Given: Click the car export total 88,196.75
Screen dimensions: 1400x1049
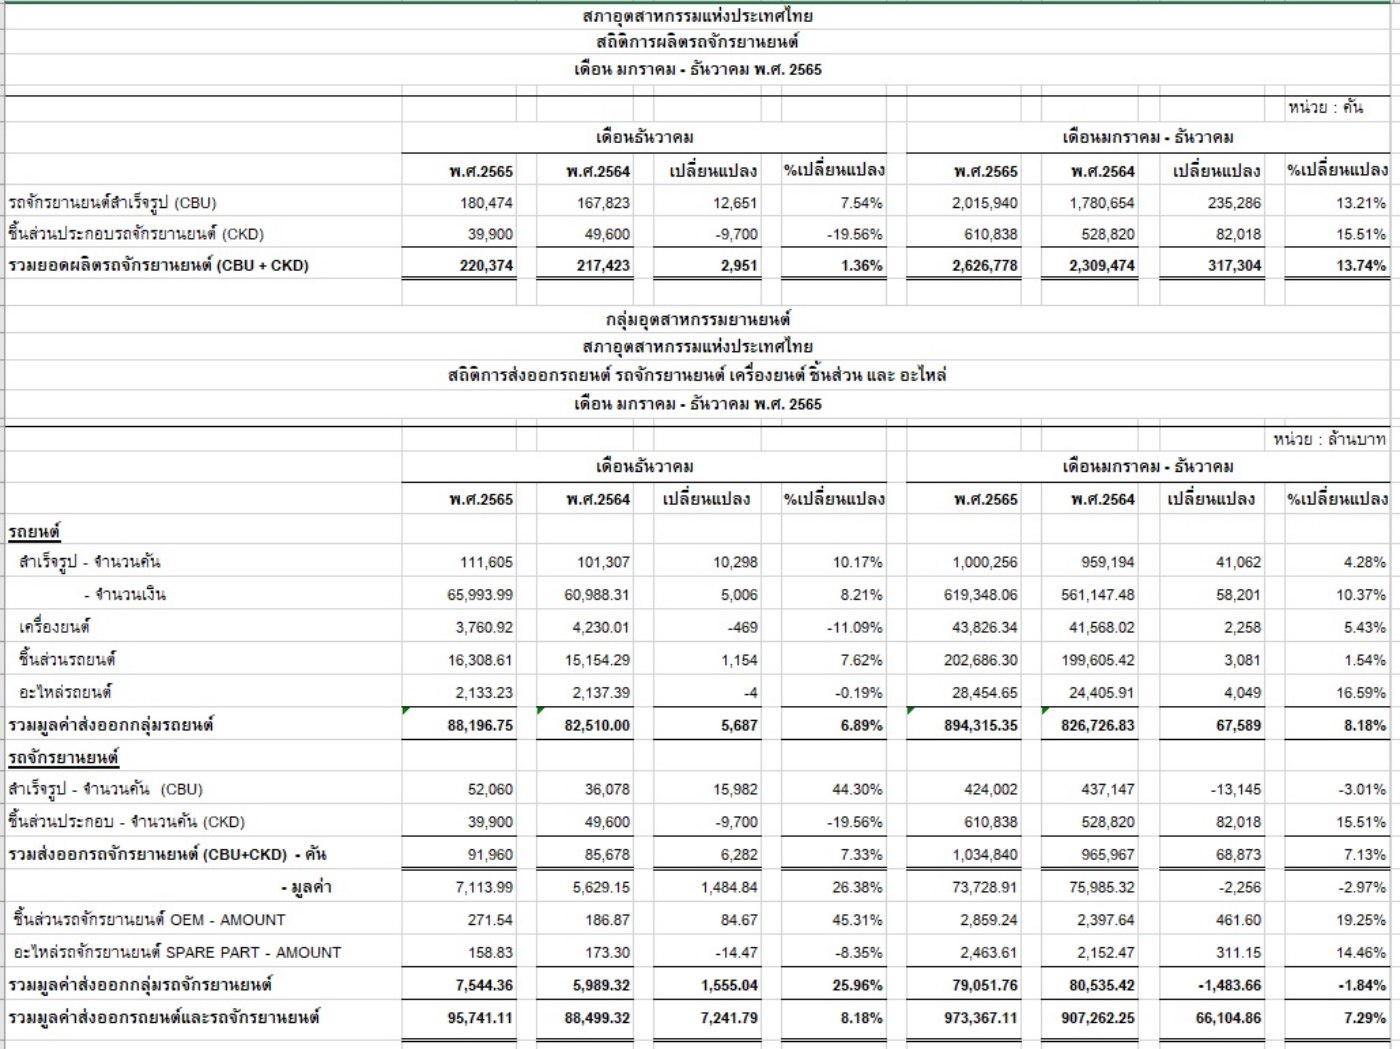Looking at the screenshot, I should pos(480,726).
